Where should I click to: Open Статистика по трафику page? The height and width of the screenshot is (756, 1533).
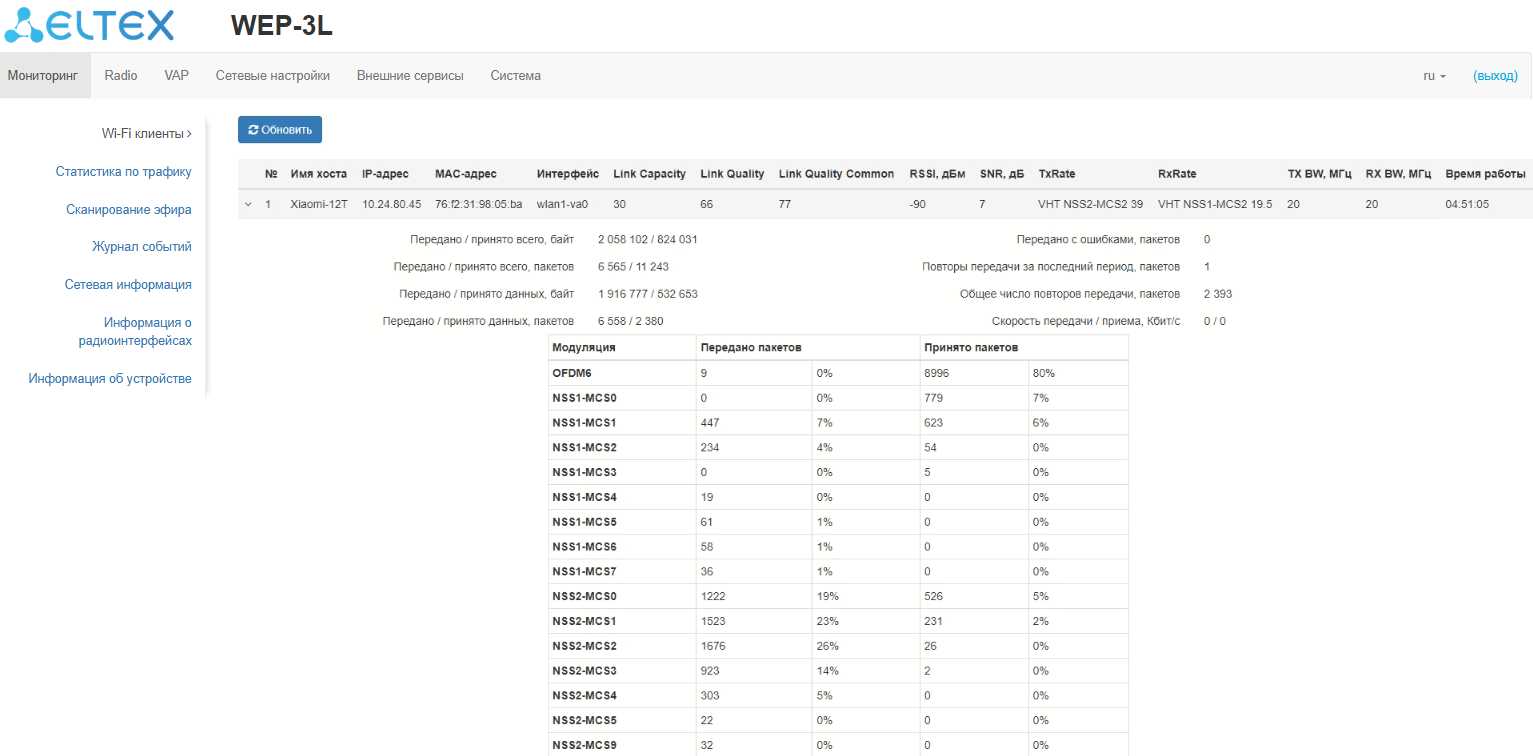point(123,171)
